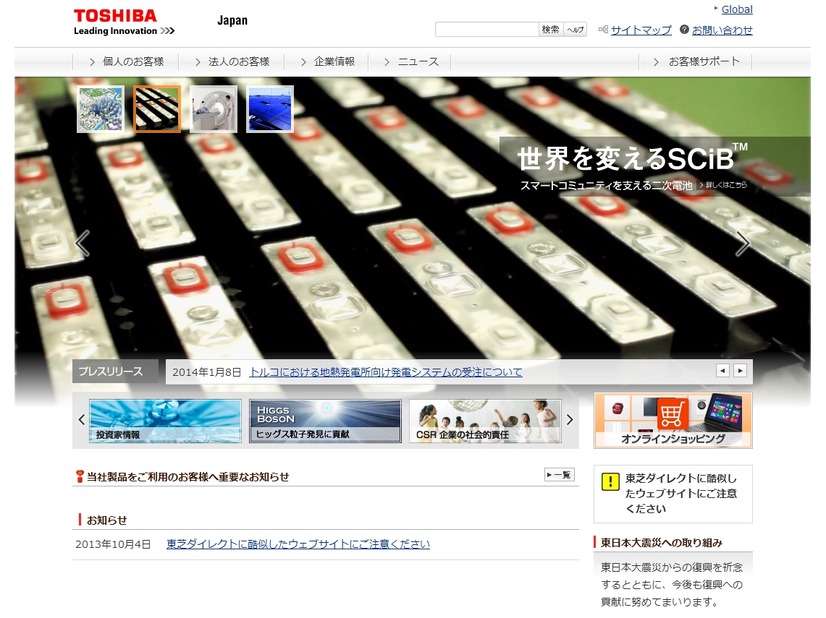Focus the site search input field

pos(487,30)
